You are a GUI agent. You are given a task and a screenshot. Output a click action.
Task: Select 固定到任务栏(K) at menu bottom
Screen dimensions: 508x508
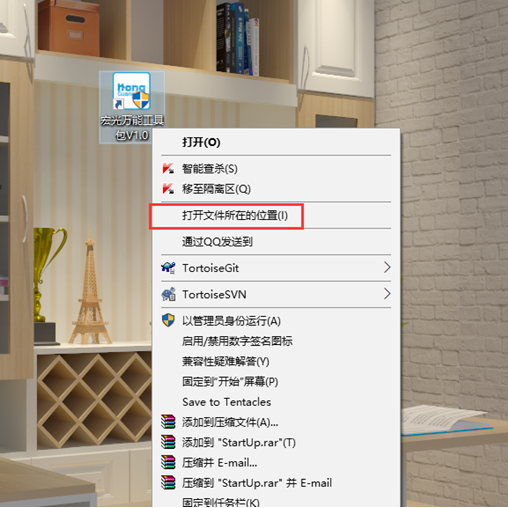[276, 501]
